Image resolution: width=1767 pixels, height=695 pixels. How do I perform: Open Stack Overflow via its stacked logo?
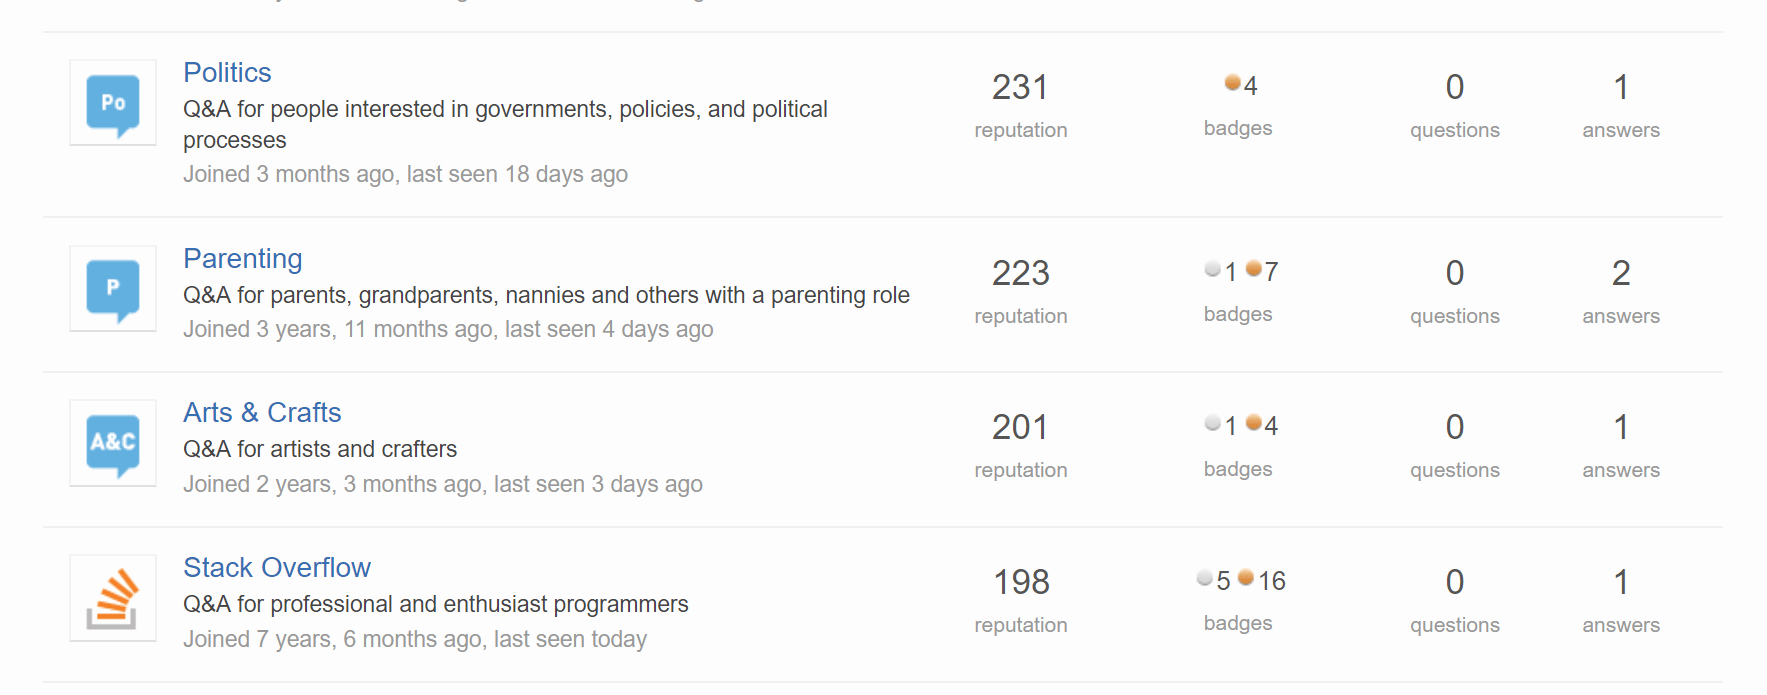pyautogui.click(x=112, y=598)
